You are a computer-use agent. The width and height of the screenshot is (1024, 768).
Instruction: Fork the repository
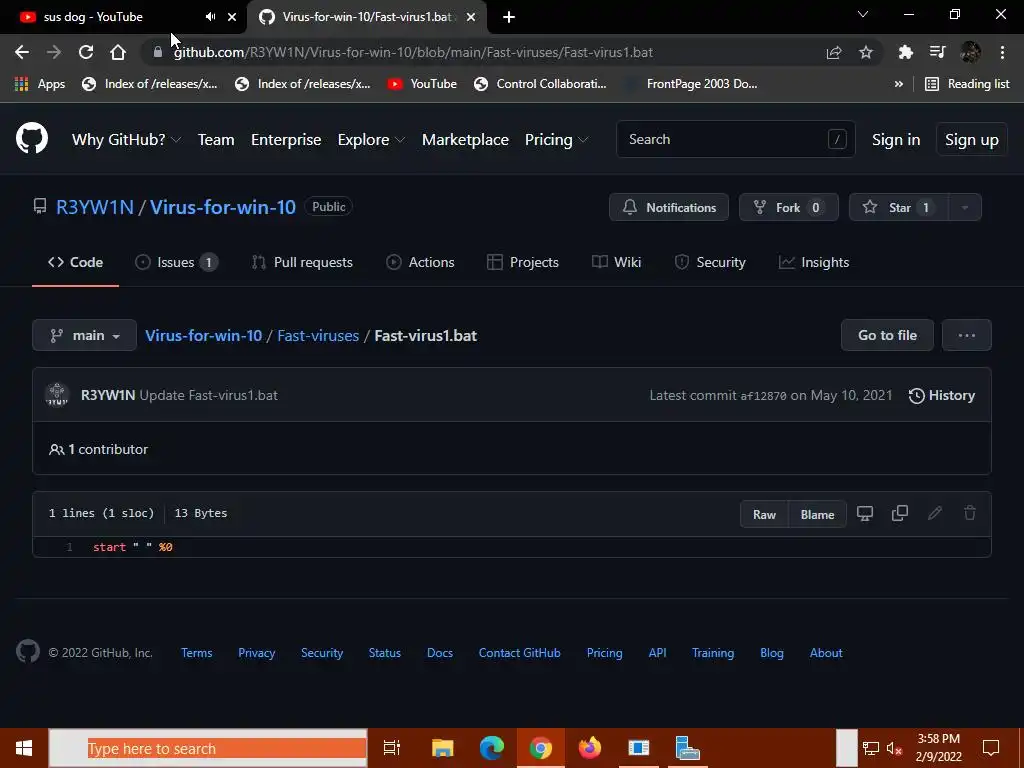[789, 207]
